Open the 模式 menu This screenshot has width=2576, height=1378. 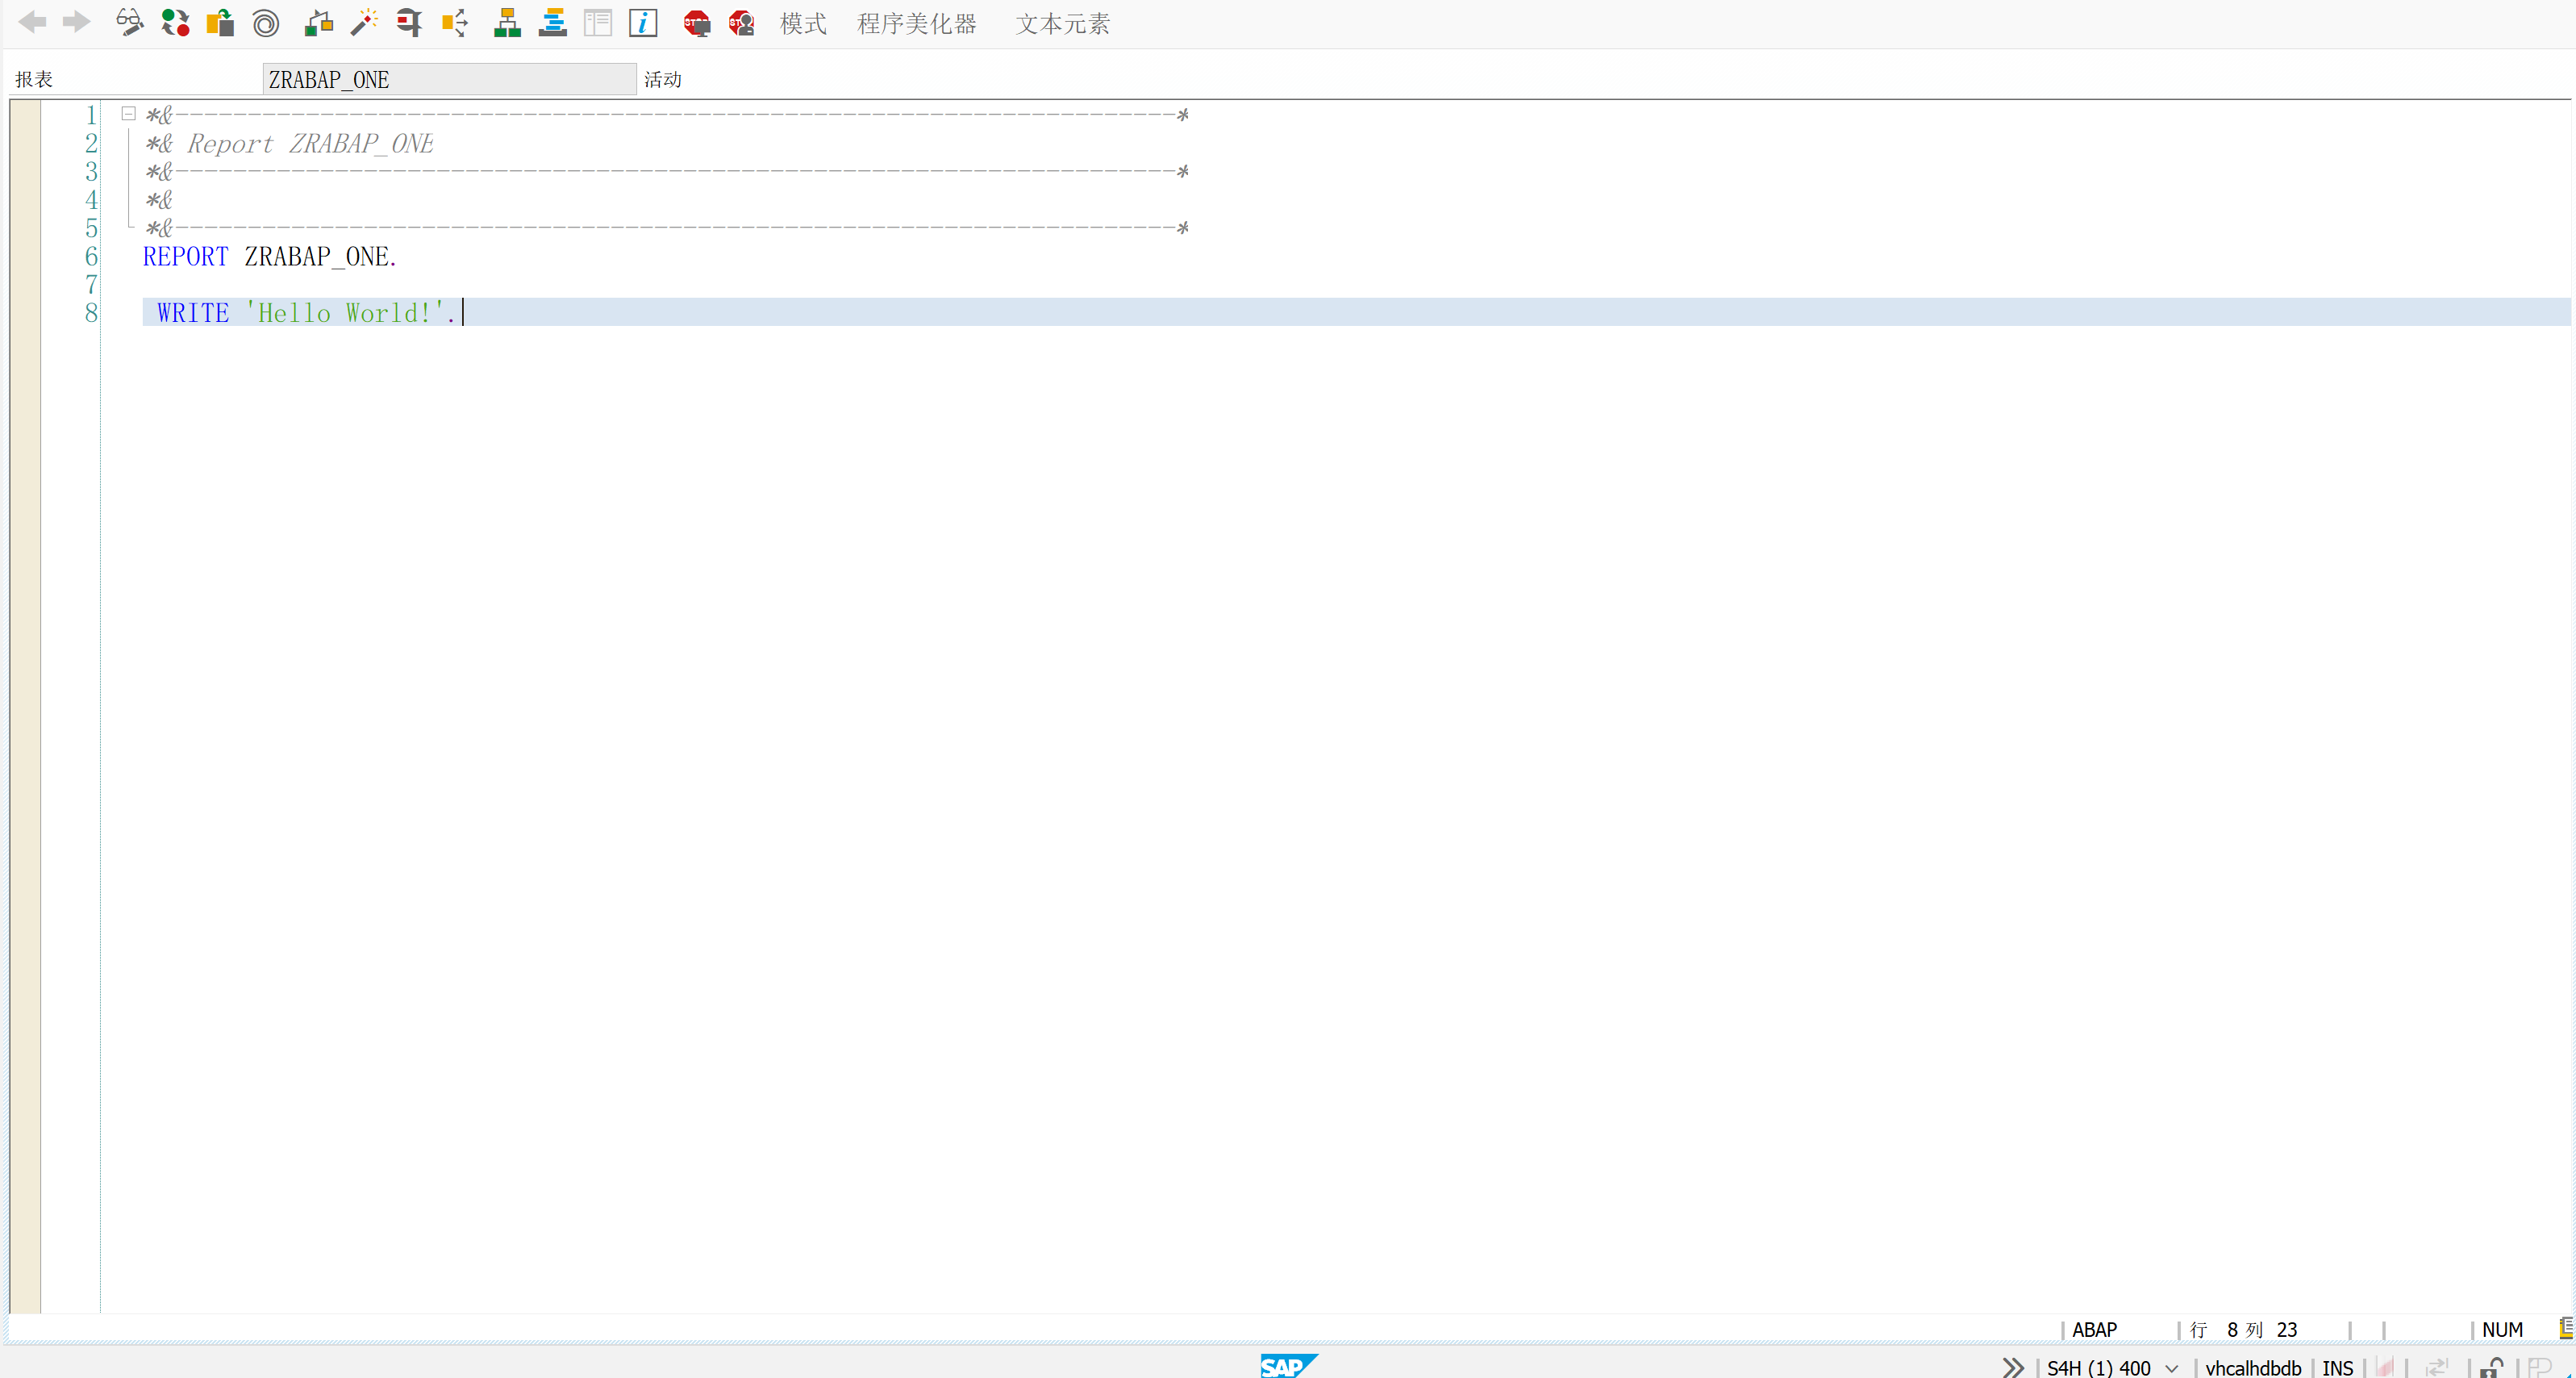803,23
